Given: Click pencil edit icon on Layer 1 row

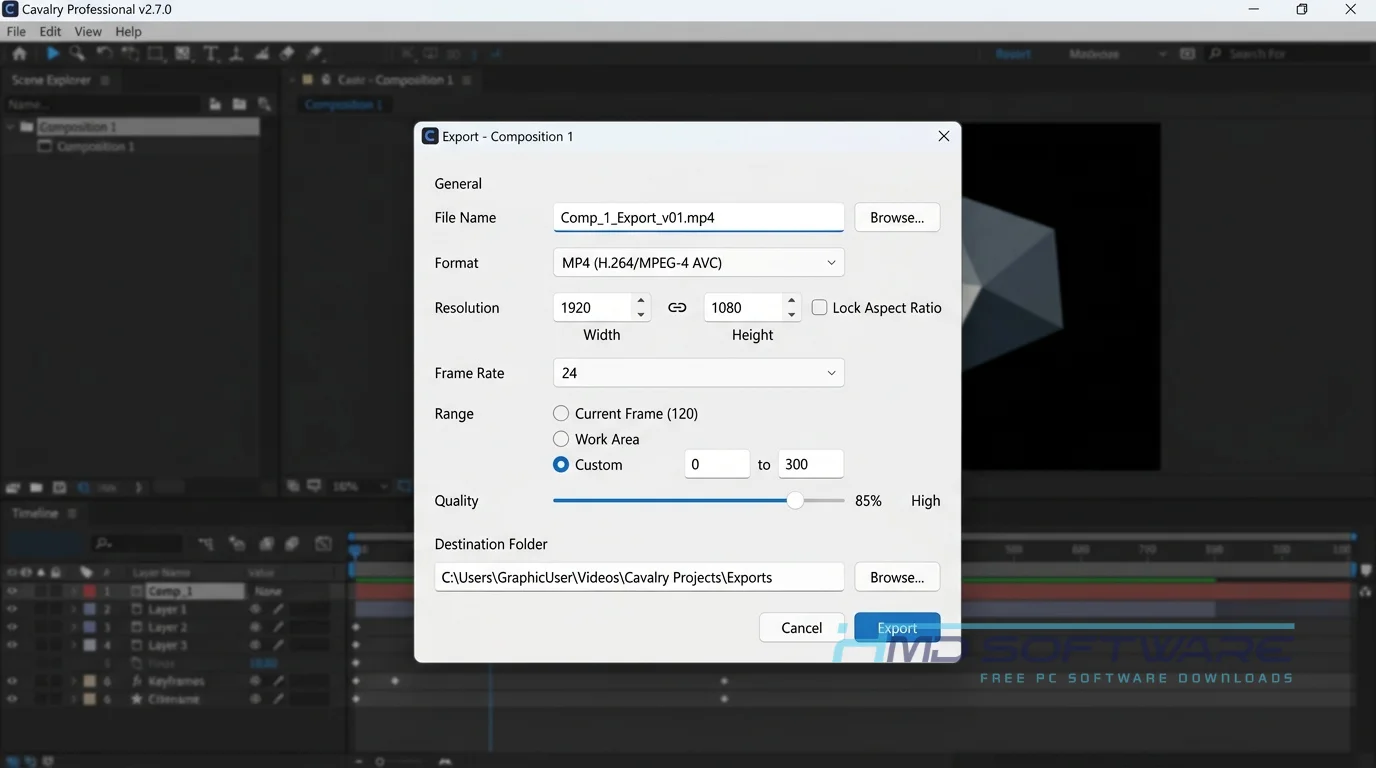Looking at the screenshot, I should click(x=279, y=609).
